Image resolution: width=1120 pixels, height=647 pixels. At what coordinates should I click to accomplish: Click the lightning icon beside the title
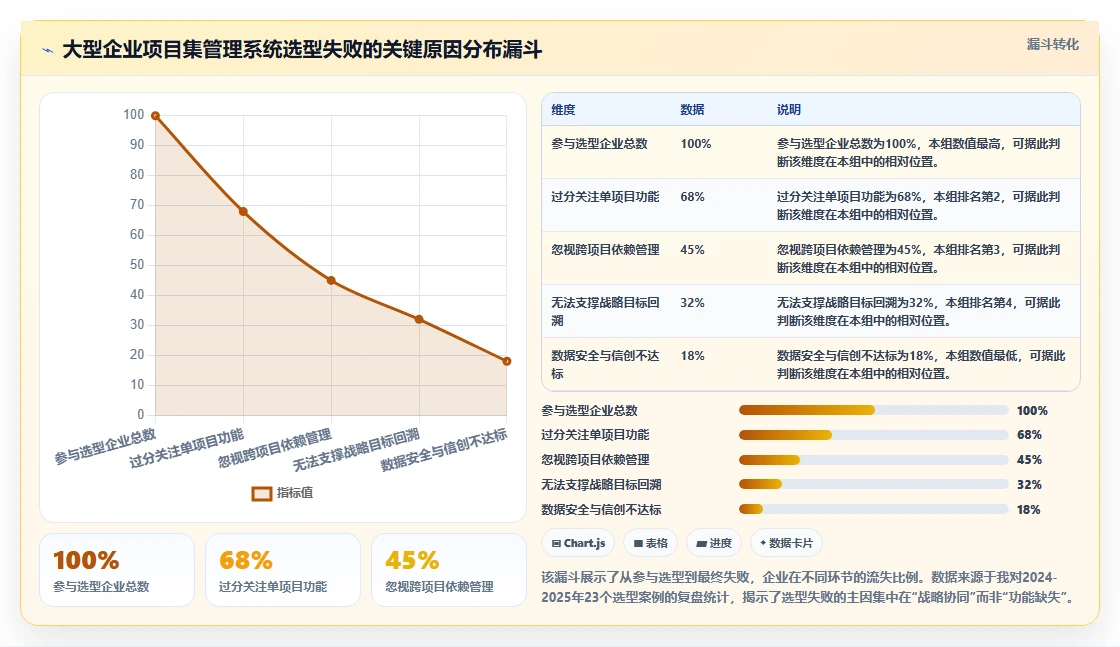pyautogui.click(x=48, y=50)
